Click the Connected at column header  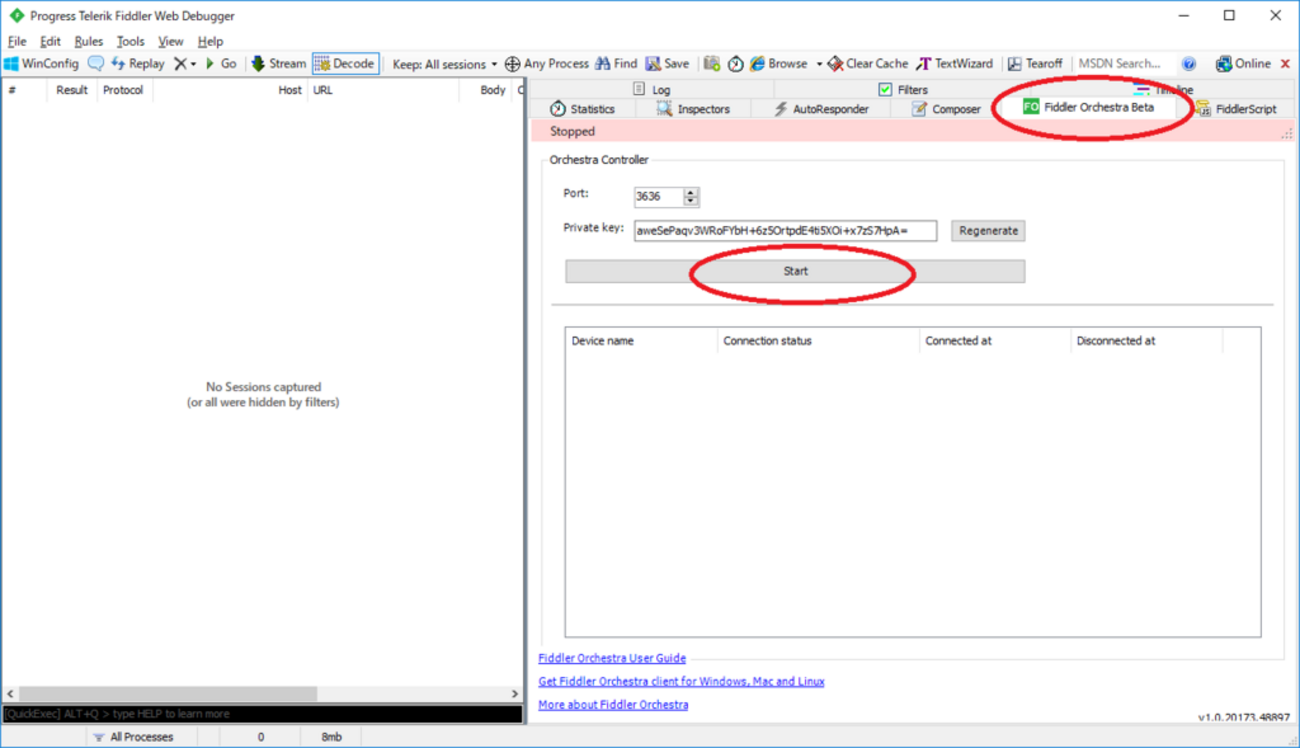(x=995, y=341)
